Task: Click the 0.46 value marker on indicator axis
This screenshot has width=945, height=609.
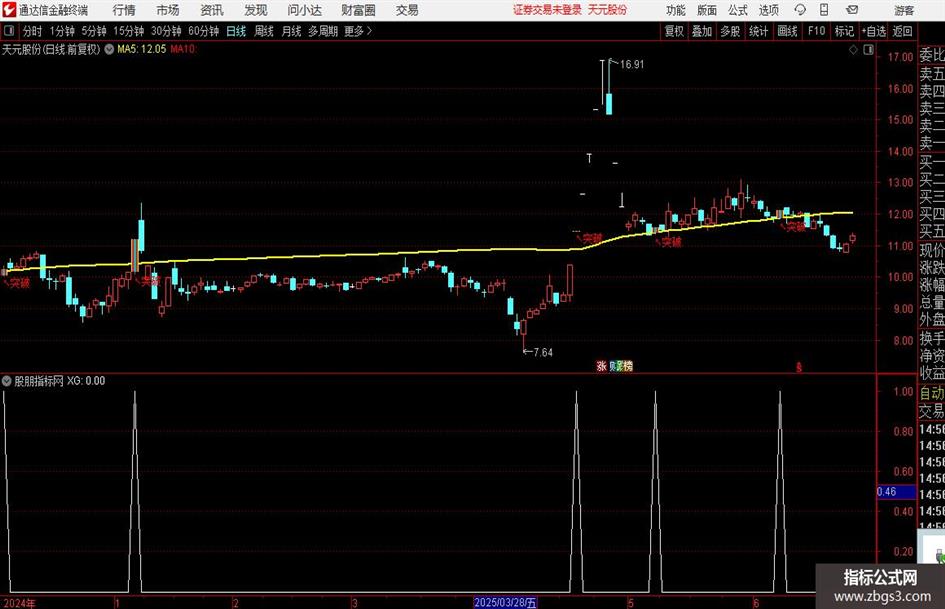Action: tap(896, 492)
